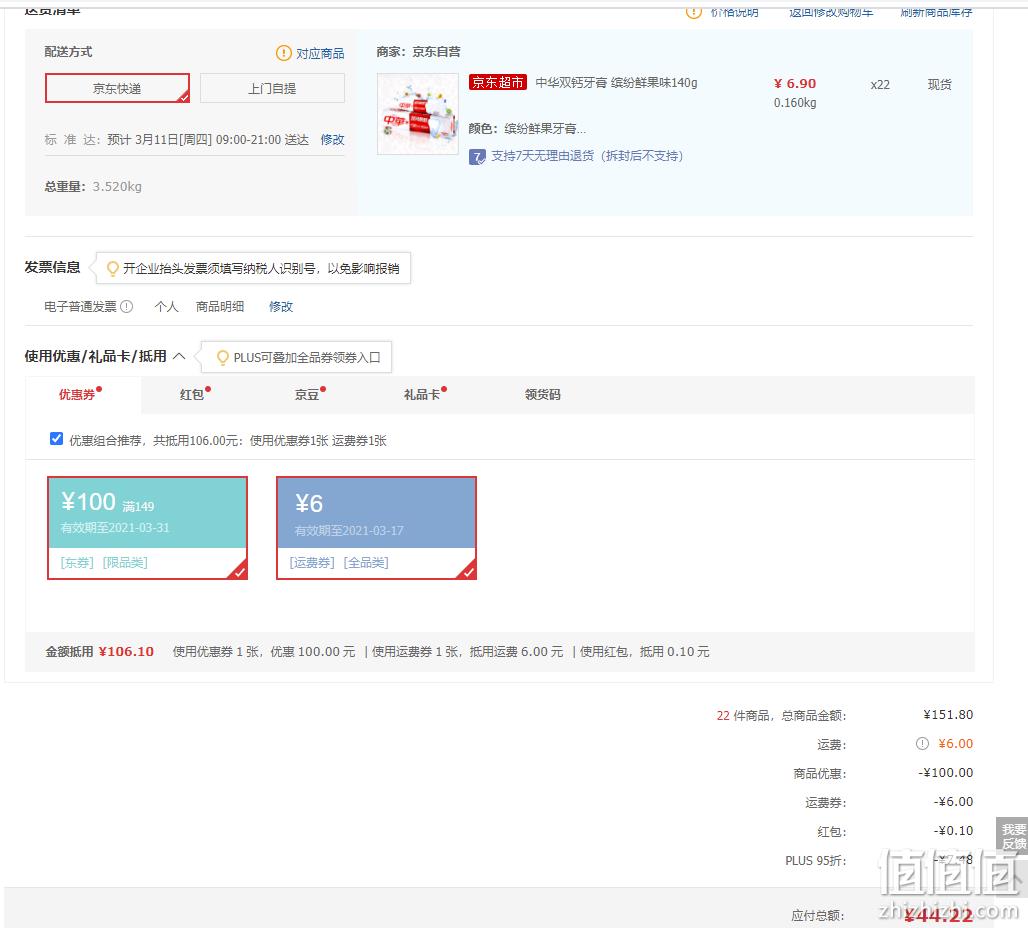This screenshot has height=928, width=1028.
Task: Click the info icon beside 电子普通发票
Action: click(x=127, y=306)
